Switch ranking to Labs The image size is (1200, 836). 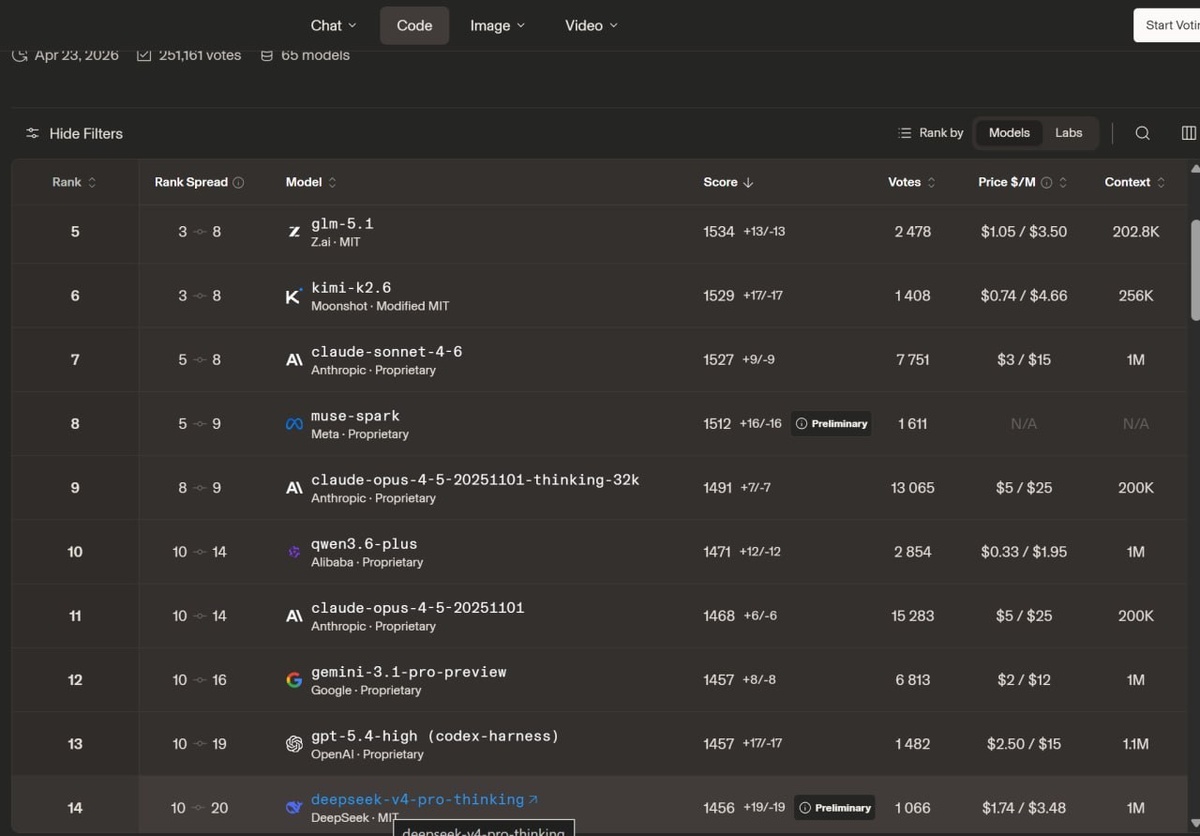pyautogui.click(x=1068, y=133)
